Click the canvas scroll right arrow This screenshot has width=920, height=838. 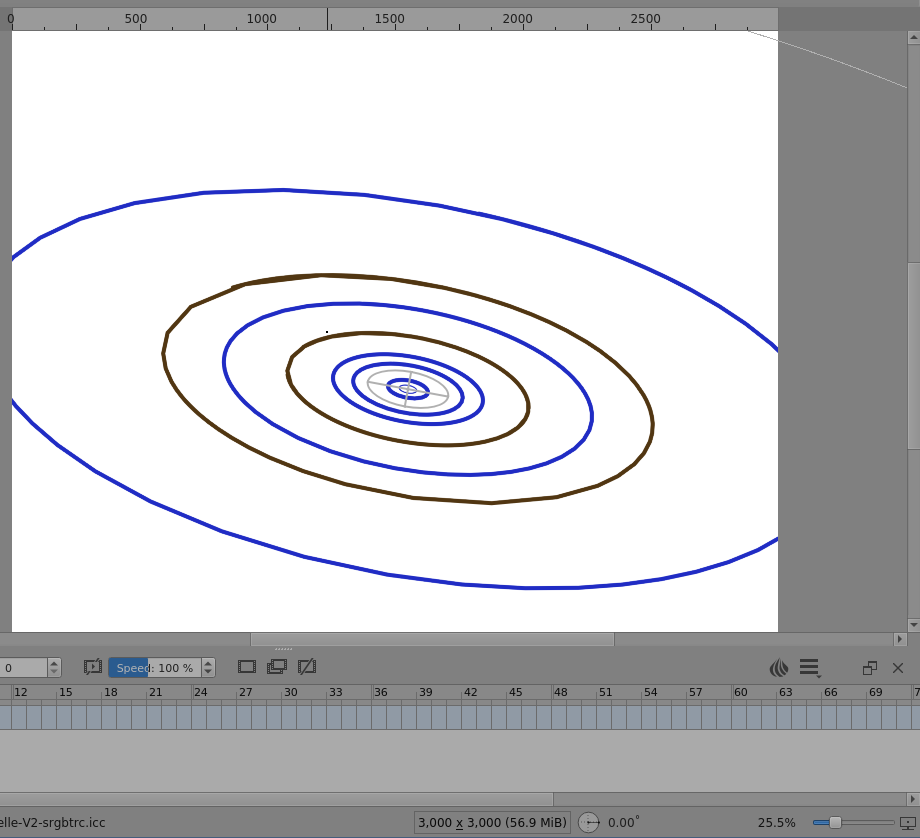(900, 639)
